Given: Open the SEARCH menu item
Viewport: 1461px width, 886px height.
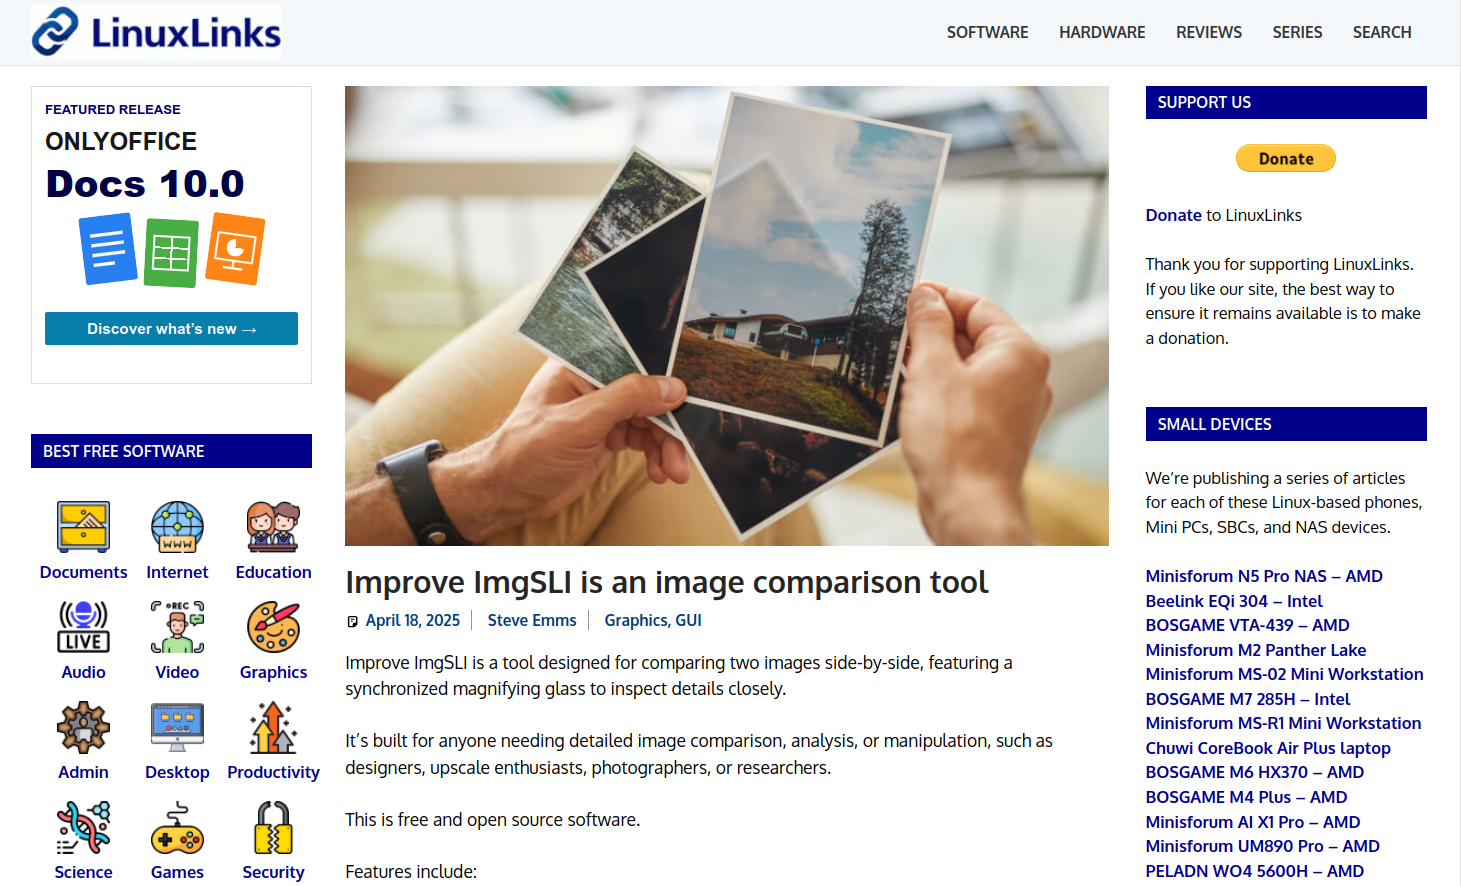Looking at the screenshot, I should point(1382,32).
